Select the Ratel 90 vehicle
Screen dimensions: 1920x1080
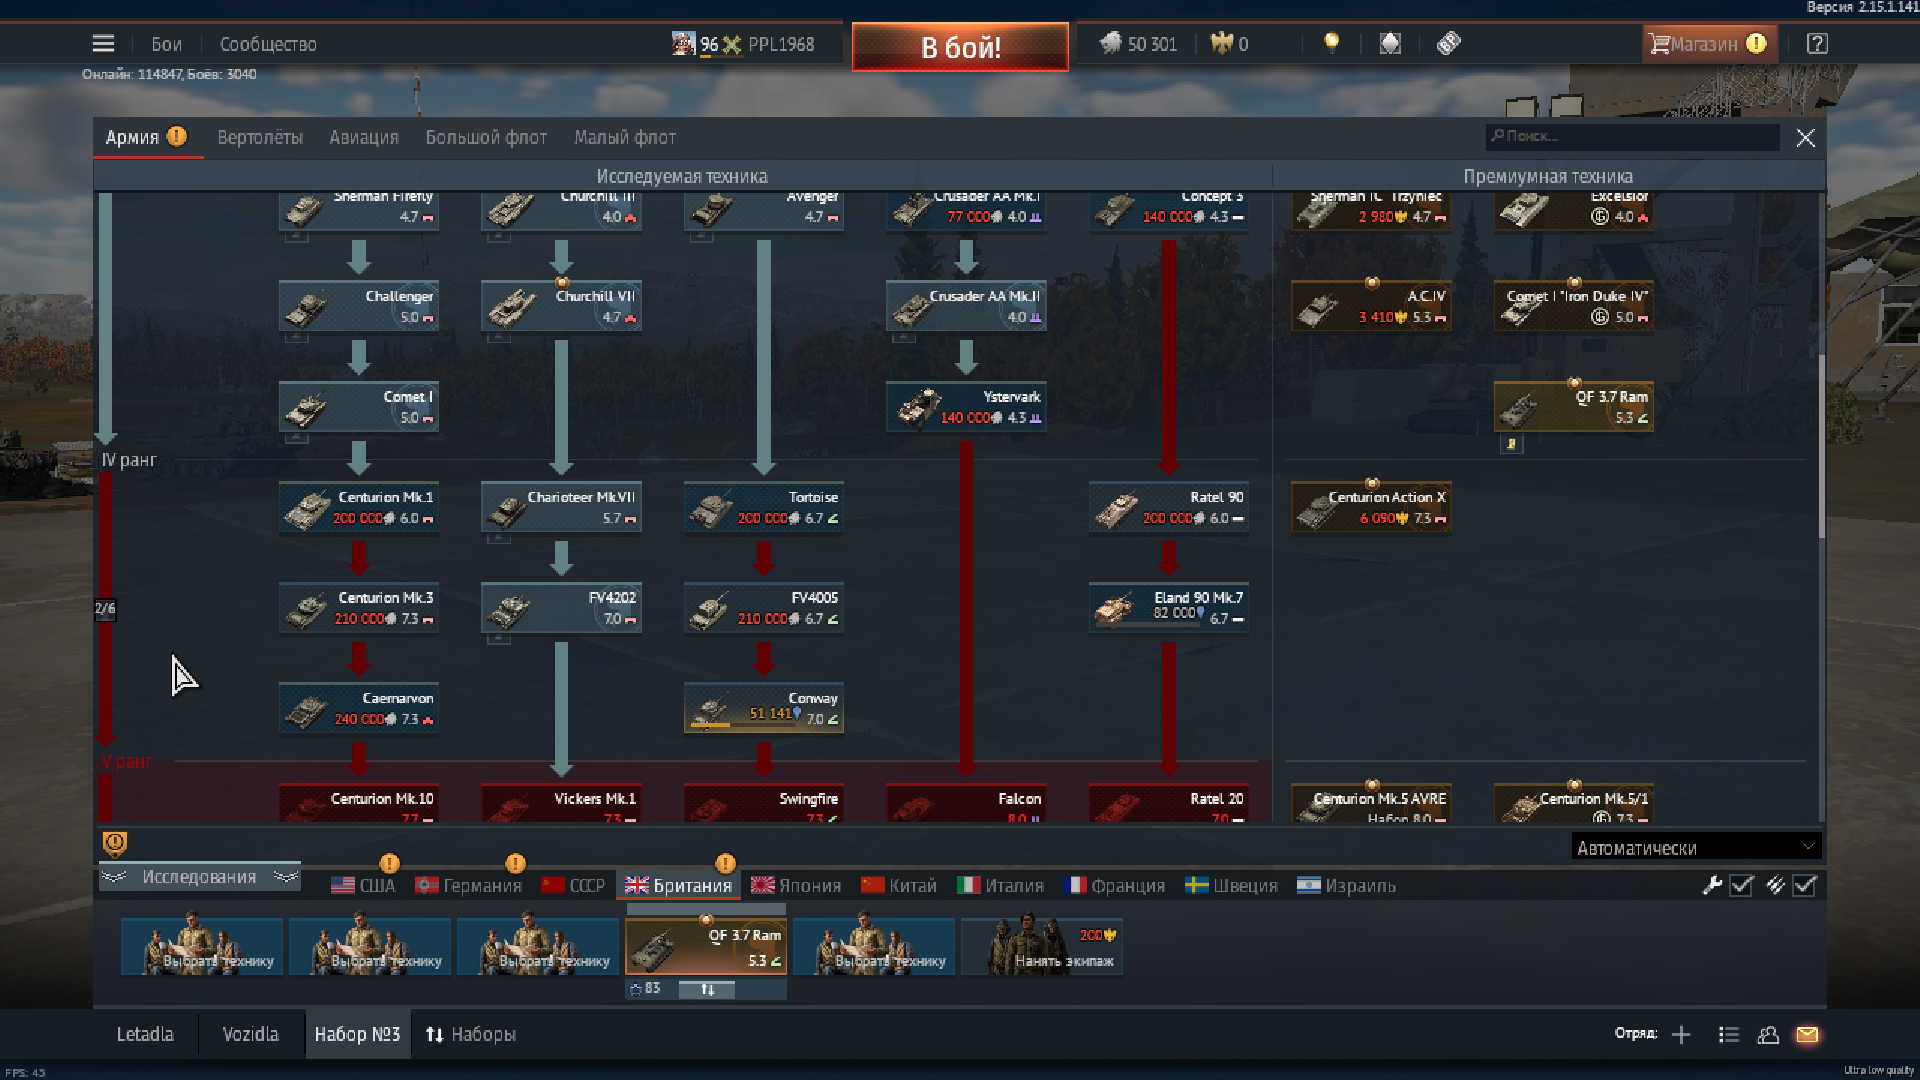[x=1169, y=507]
